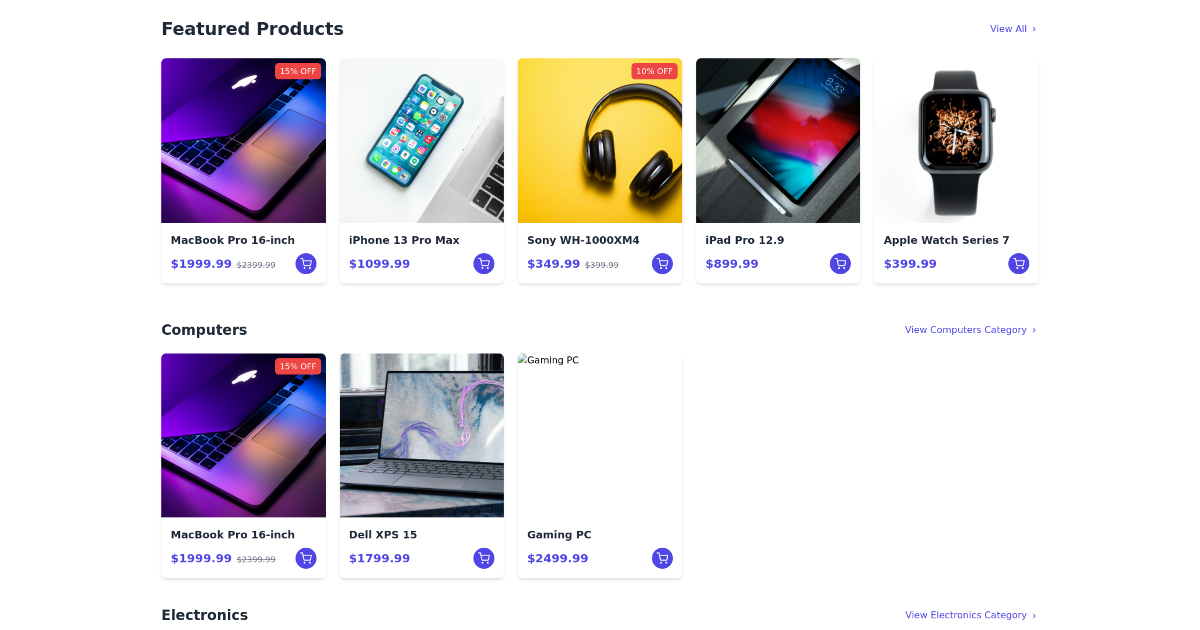
Task: Click chevron beside View Computers Category
Action: [1034, 329]
